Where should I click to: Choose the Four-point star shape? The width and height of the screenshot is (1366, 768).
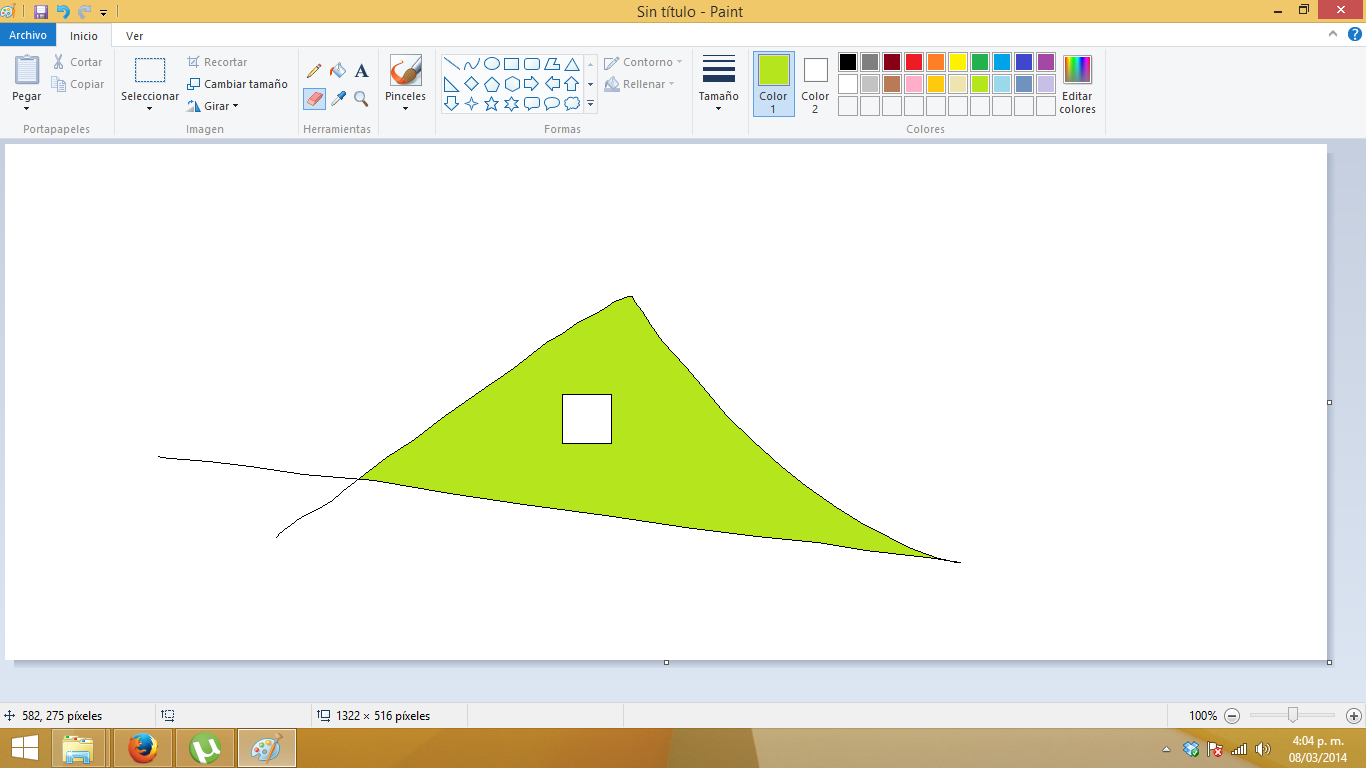tap(472, 103)
